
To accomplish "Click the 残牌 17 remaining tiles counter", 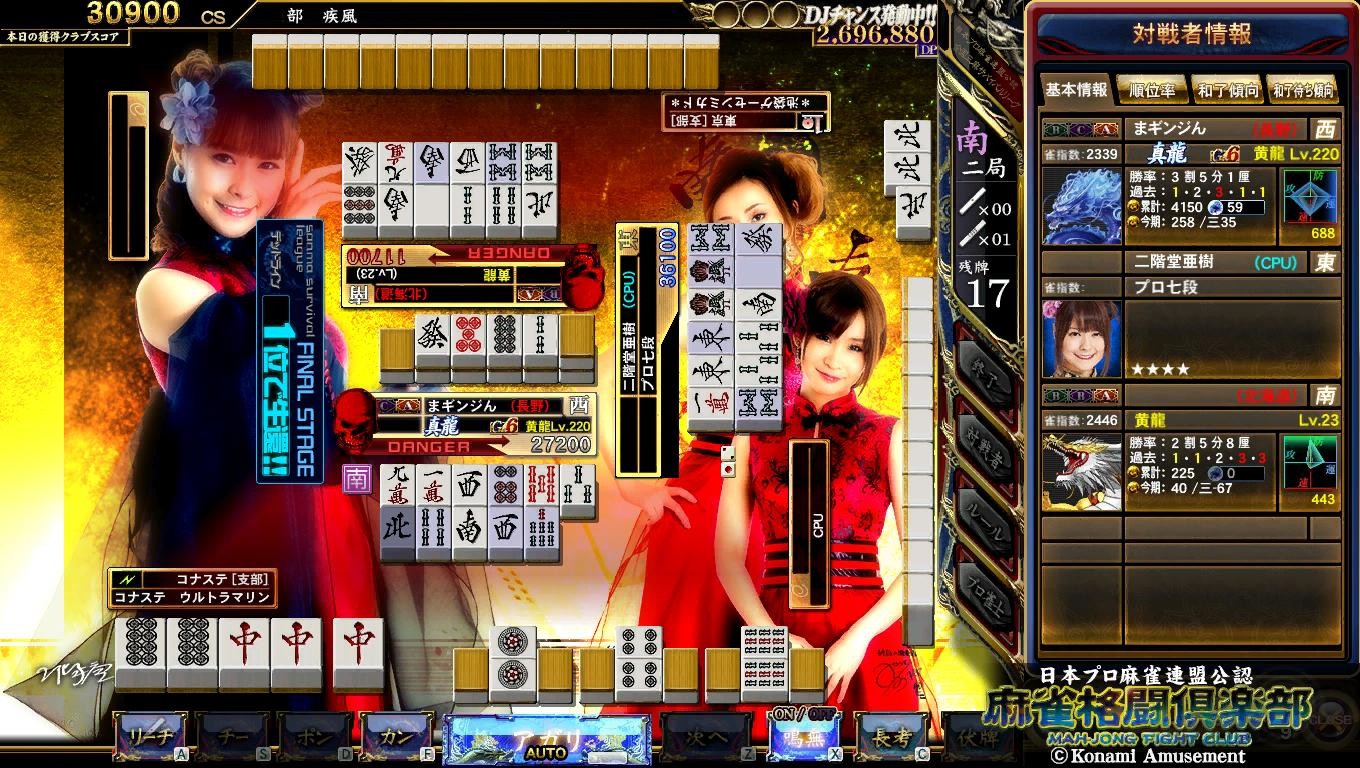I will click(x=985, y=286).
